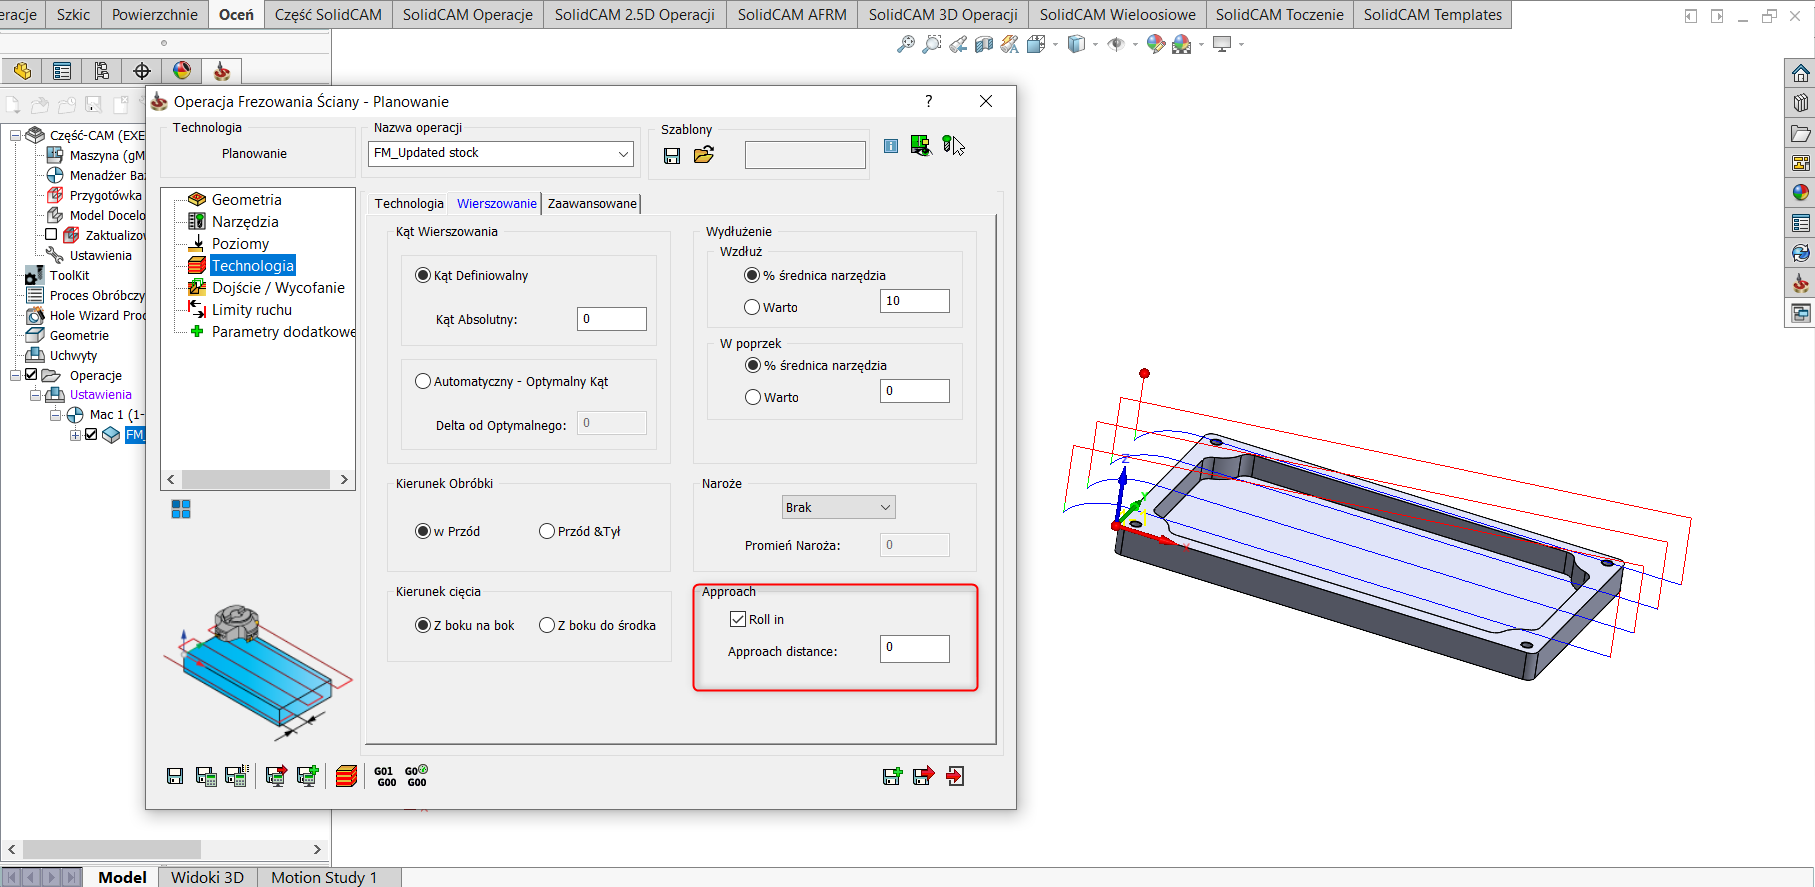Click red stacked layers icon at bottom
This screenshot has height=887, width=1815.
tap(346, 776)
